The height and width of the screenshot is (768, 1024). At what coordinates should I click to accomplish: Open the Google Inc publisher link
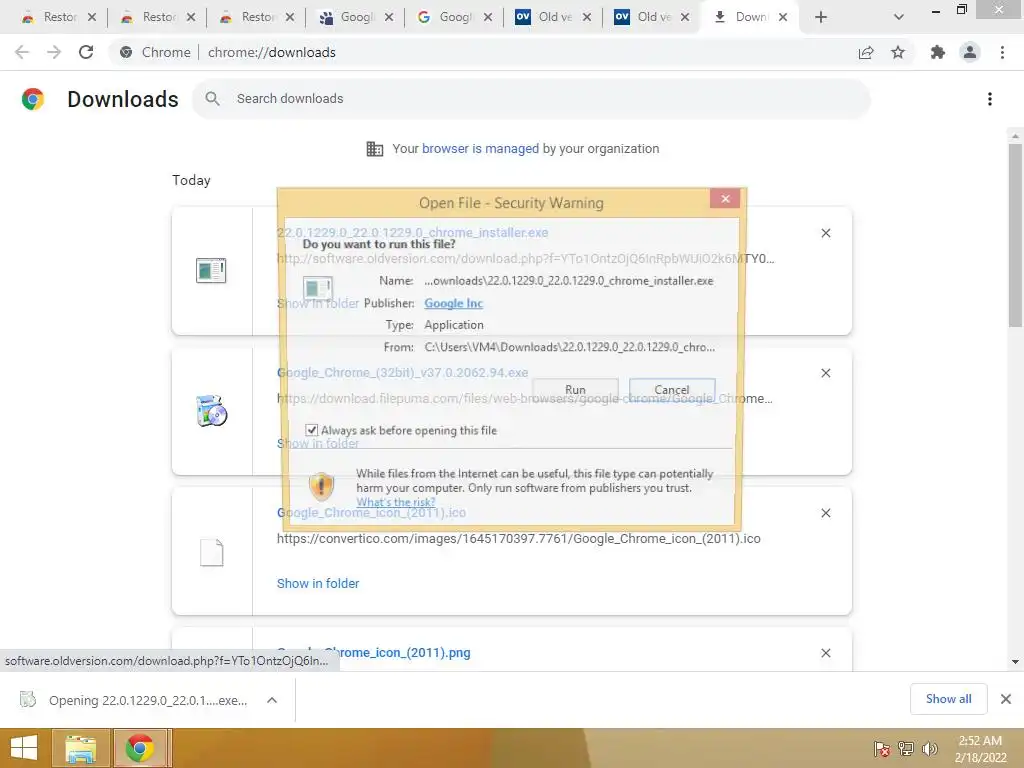(x=453, y=303)
